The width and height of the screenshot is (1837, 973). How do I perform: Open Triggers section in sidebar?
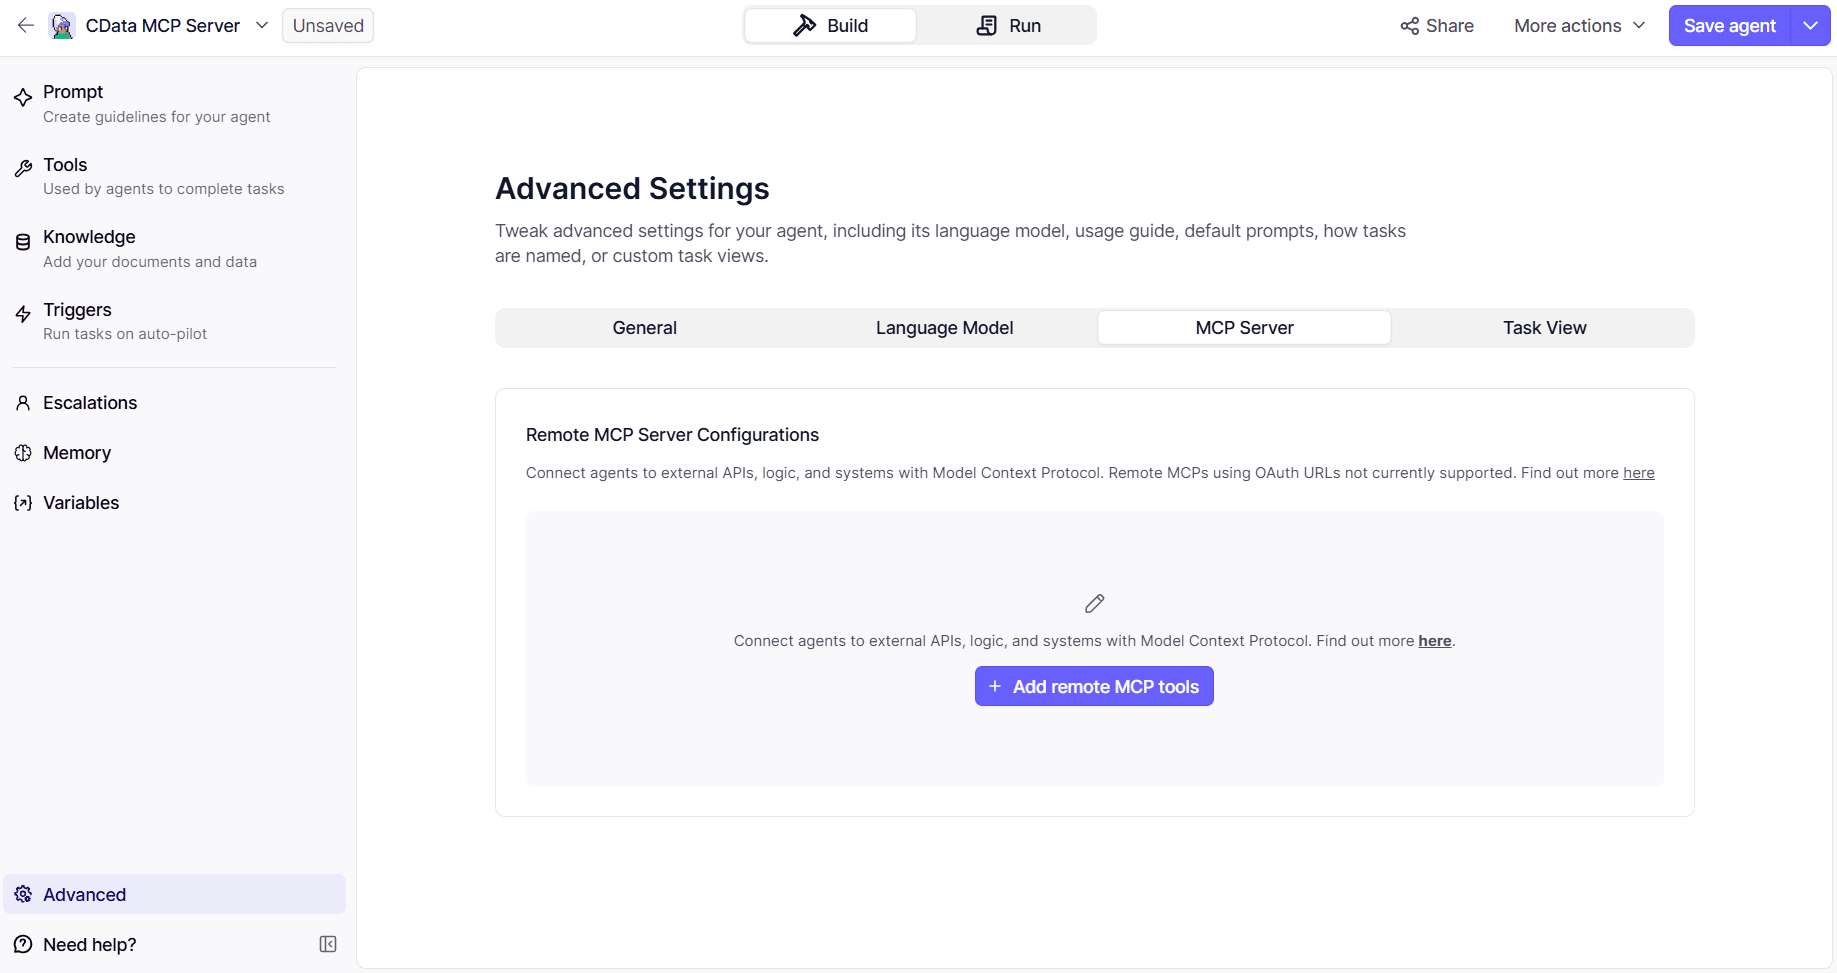[x=77, y=310]
